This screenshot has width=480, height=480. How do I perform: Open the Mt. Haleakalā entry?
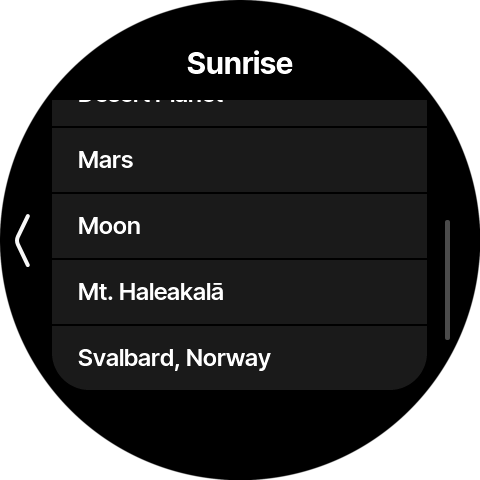coord(239,292)
